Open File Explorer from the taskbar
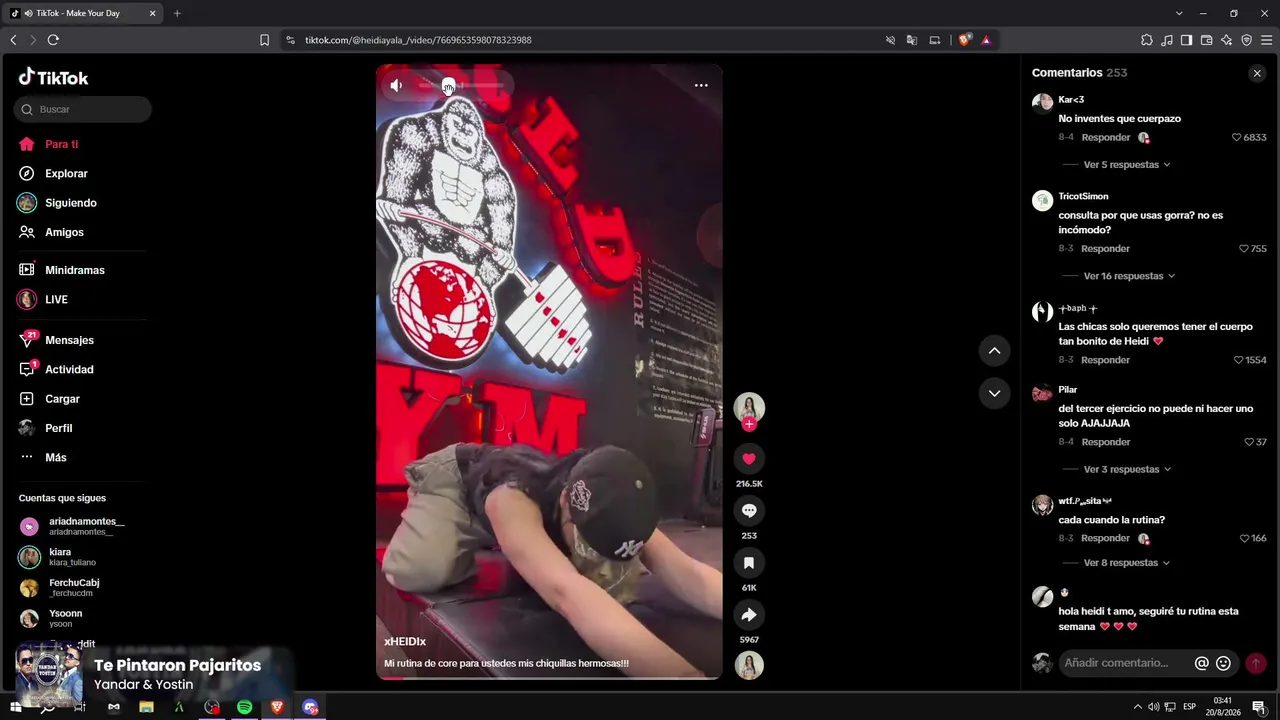Screen dimensions: 1280x720 tap(146, 707)
